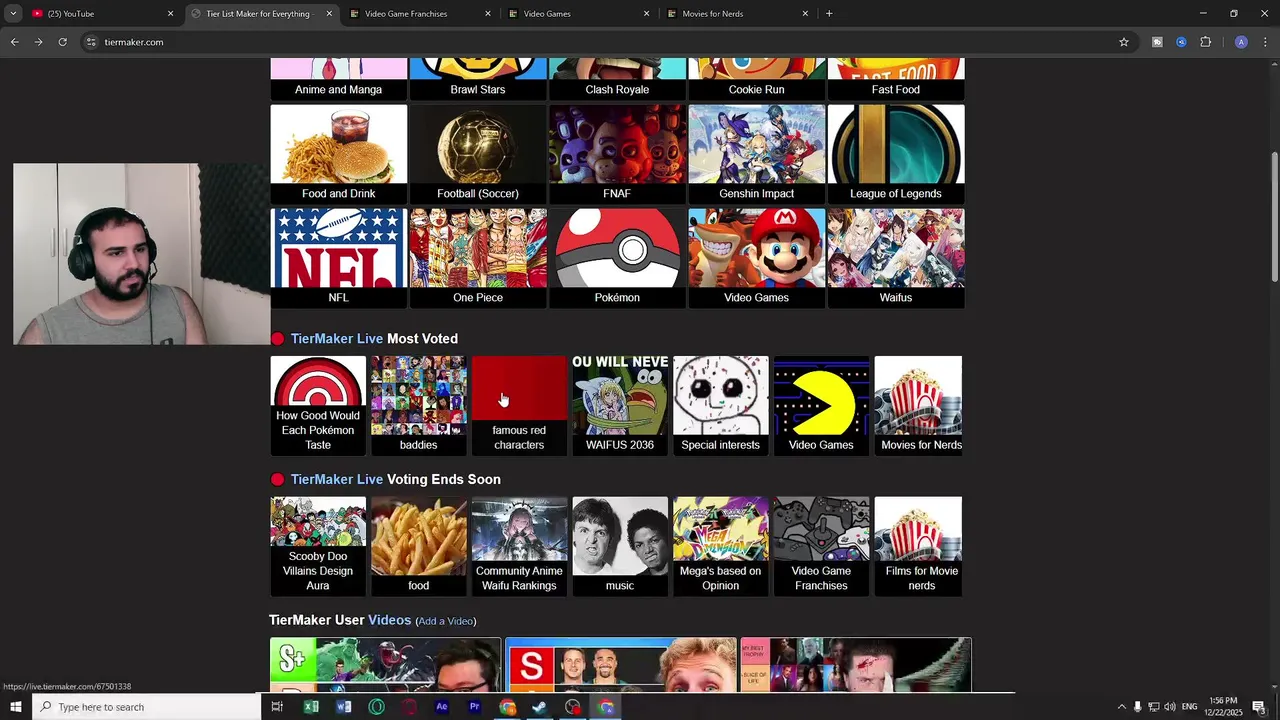The height and width of the screenshot is (720, 1280).
Task: Open the famous red characters tier list
Action: [x=519, y=405]
